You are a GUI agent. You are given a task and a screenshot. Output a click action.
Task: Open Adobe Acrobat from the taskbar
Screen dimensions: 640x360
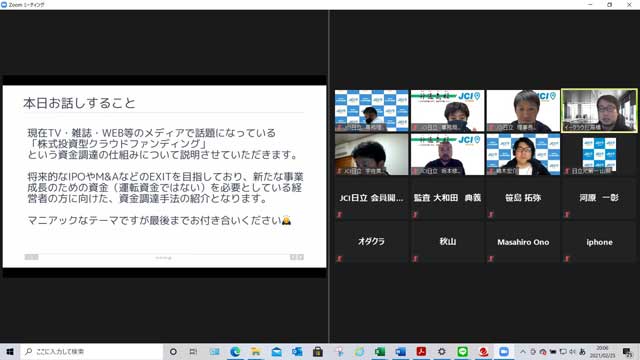pyautogui.click(x=421, y=351)
